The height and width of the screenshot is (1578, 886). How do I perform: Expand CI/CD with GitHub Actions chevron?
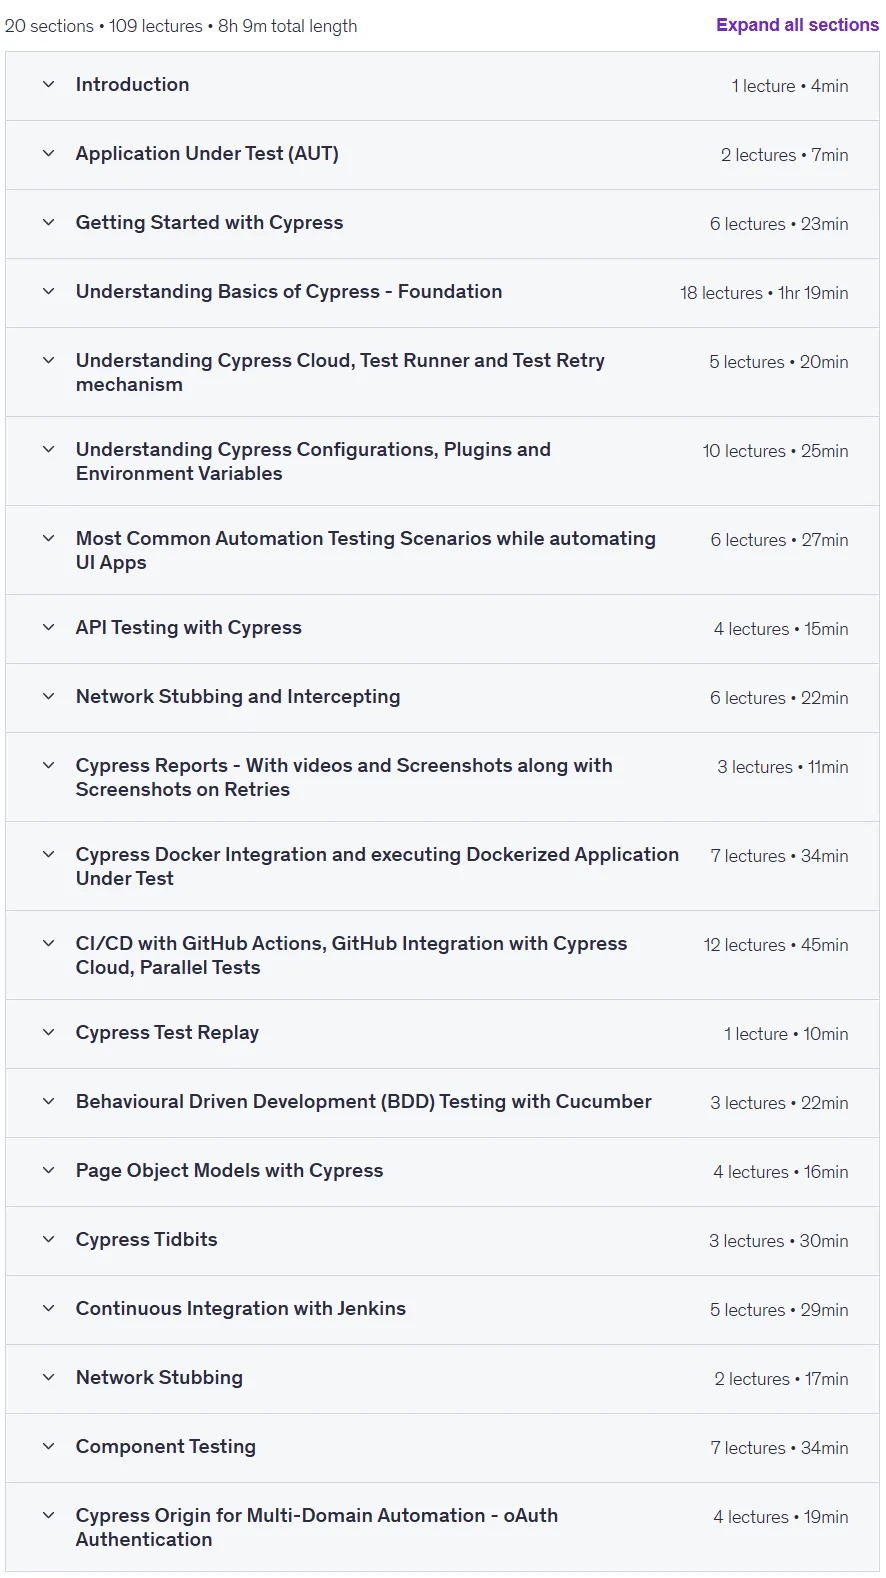[48, 944]
